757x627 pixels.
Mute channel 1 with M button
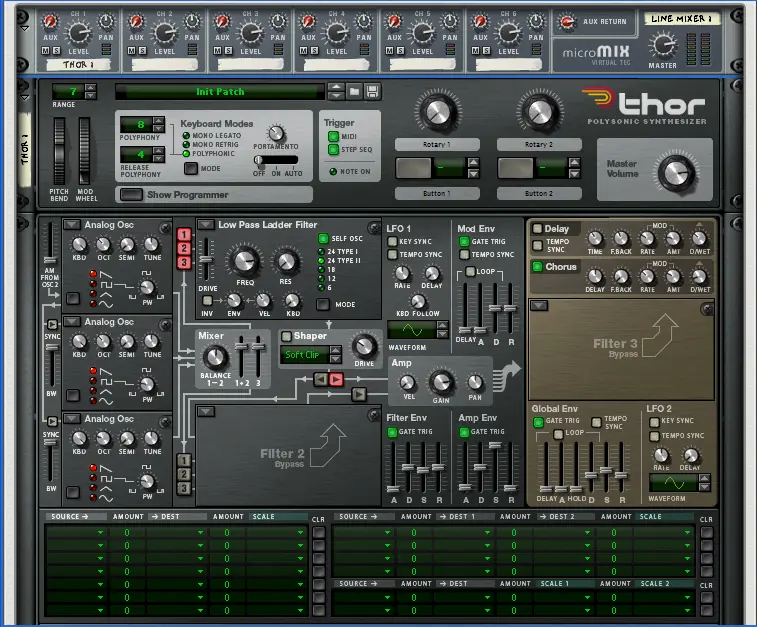point(45,51)
